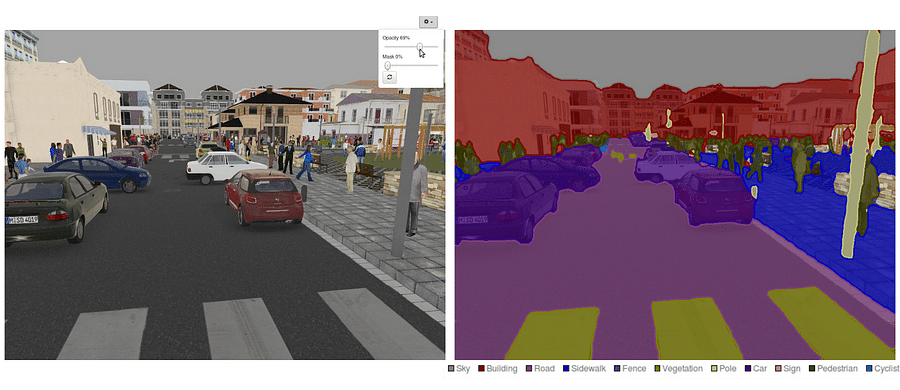Click the Sky legend color swatch
The image size is (900, 390).
click(451, 369)
